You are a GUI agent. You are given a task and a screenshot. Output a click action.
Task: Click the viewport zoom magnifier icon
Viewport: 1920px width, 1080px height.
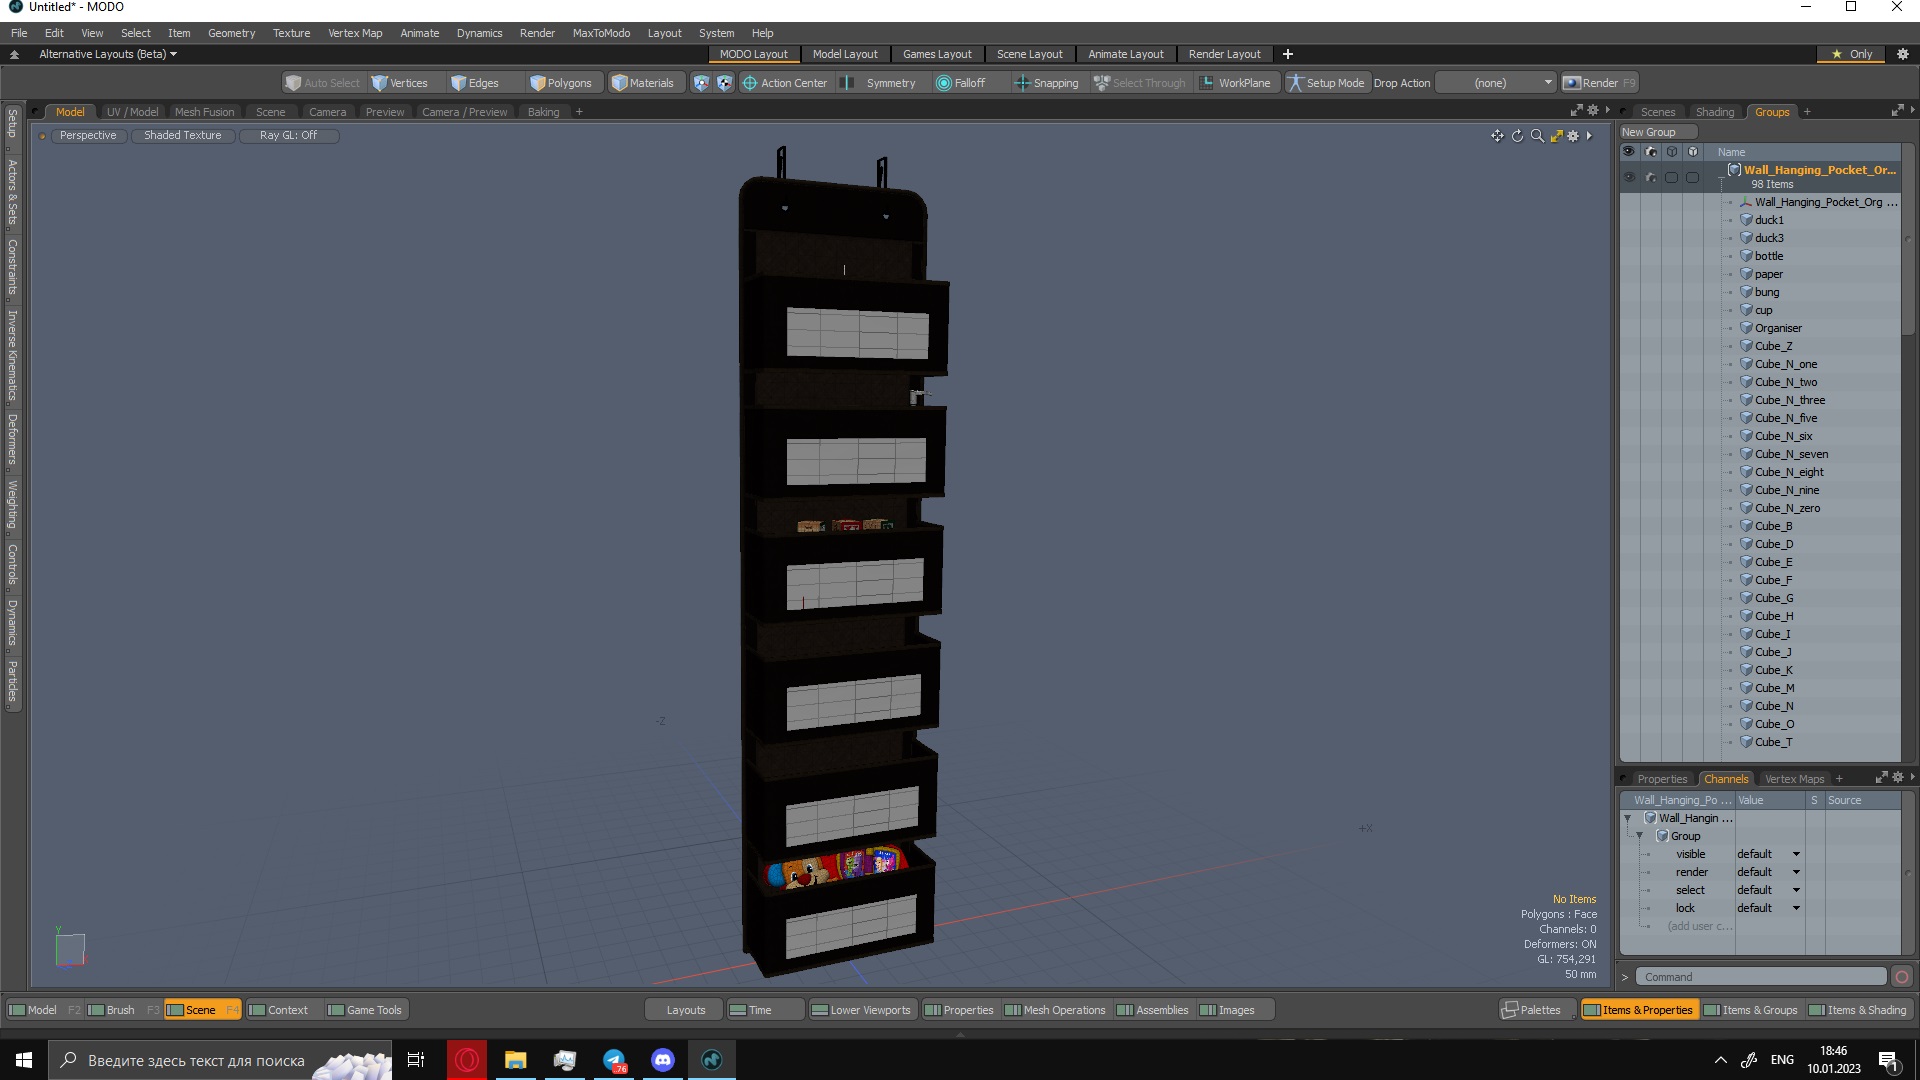1537,136
